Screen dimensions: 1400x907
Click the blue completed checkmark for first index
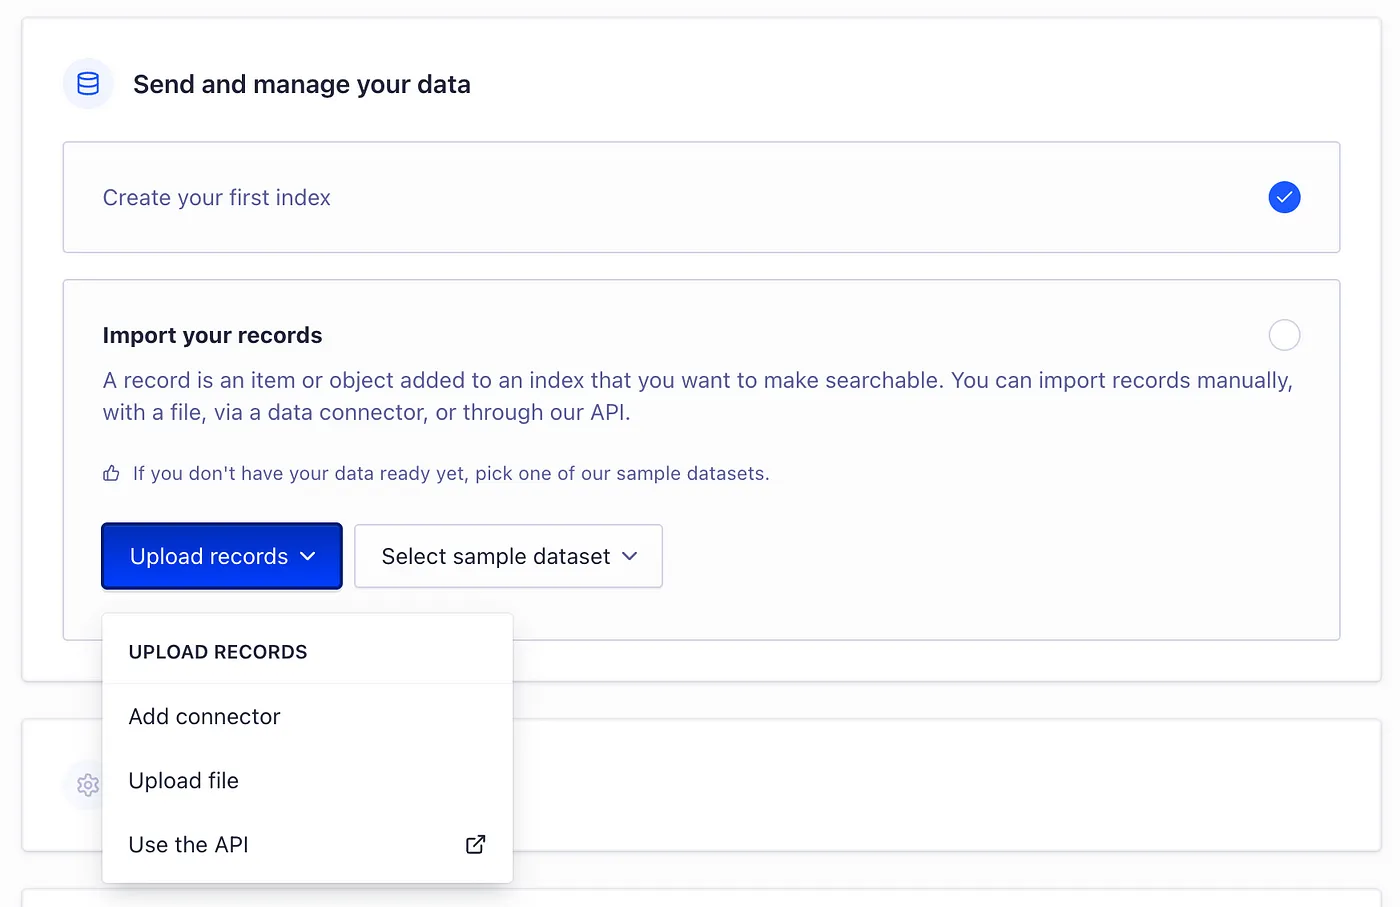point(1284,197)
